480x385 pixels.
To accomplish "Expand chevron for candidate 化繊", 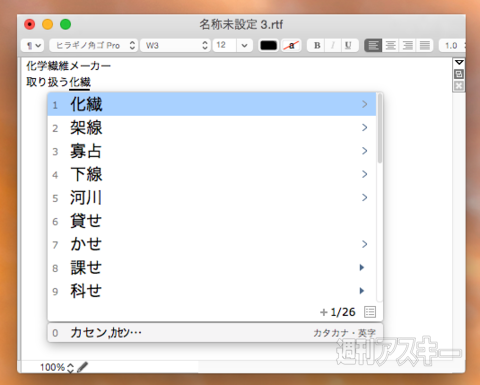I will coord(365,104).
